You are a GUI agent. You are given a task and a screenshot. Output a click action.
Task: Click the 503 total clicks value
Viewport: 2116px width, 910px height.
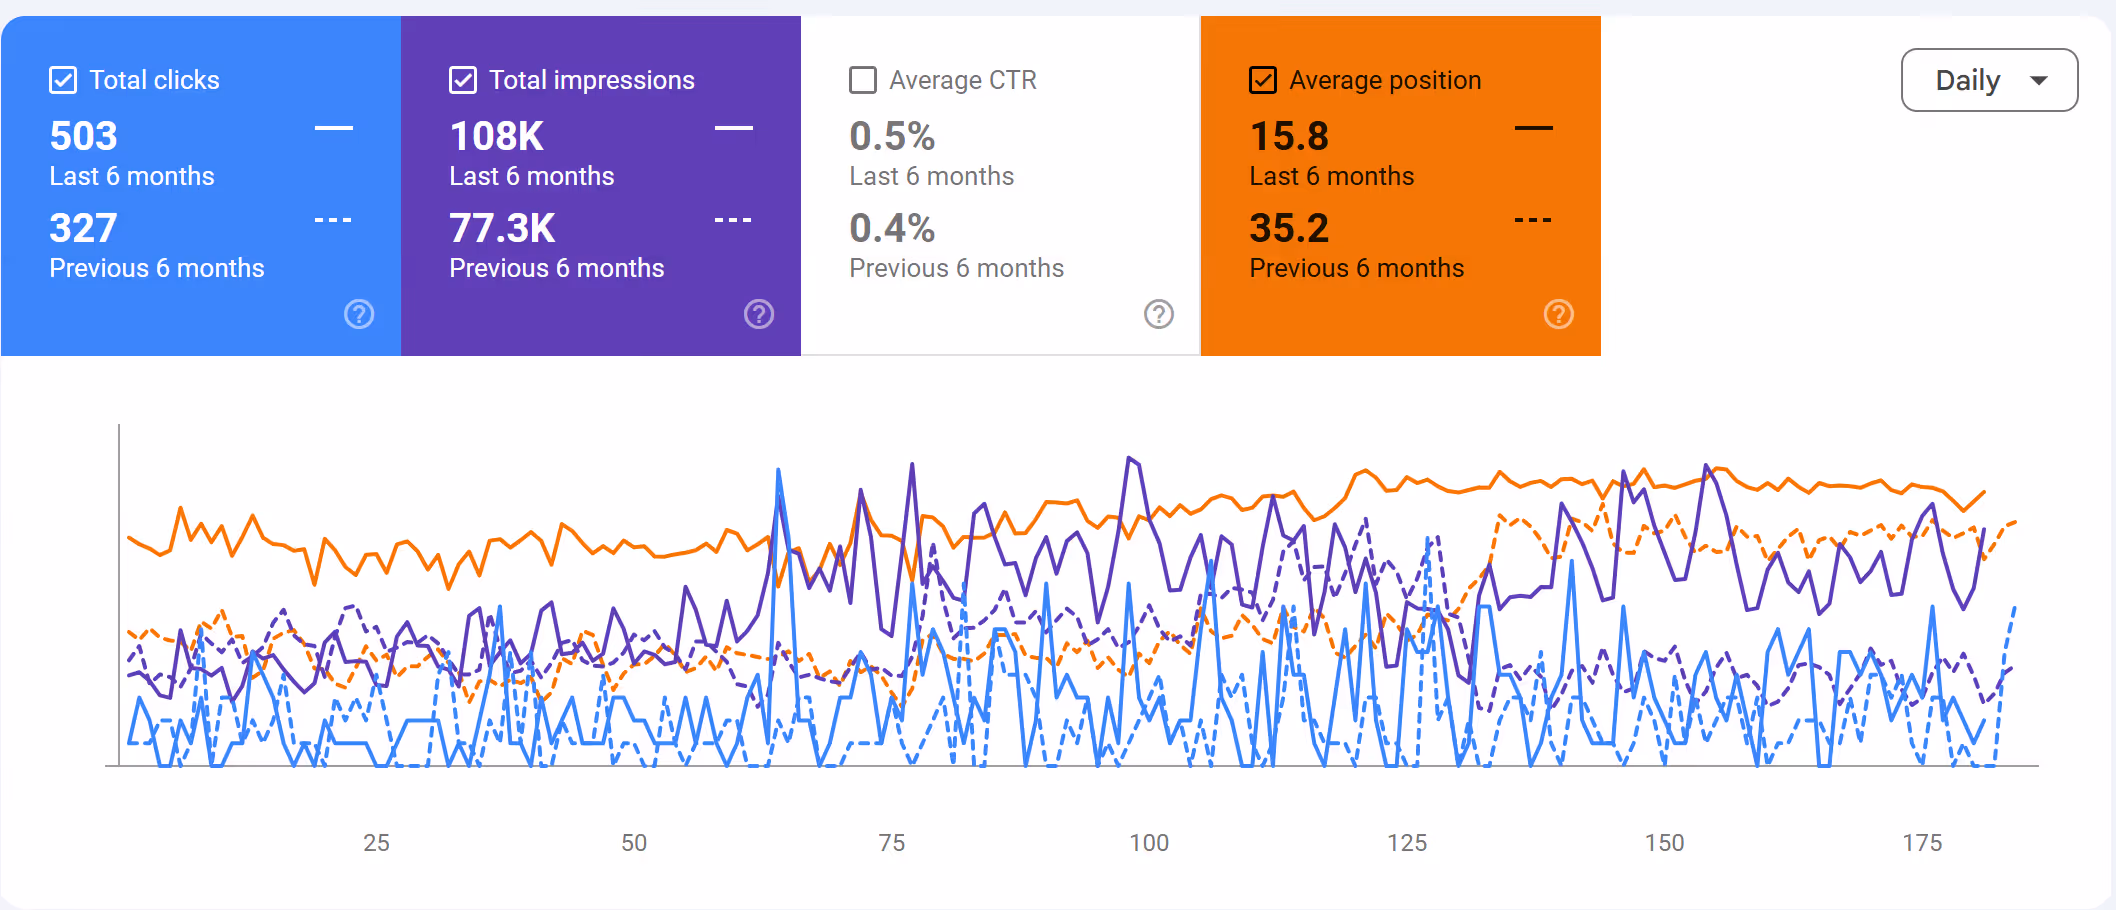pos(84,136)
